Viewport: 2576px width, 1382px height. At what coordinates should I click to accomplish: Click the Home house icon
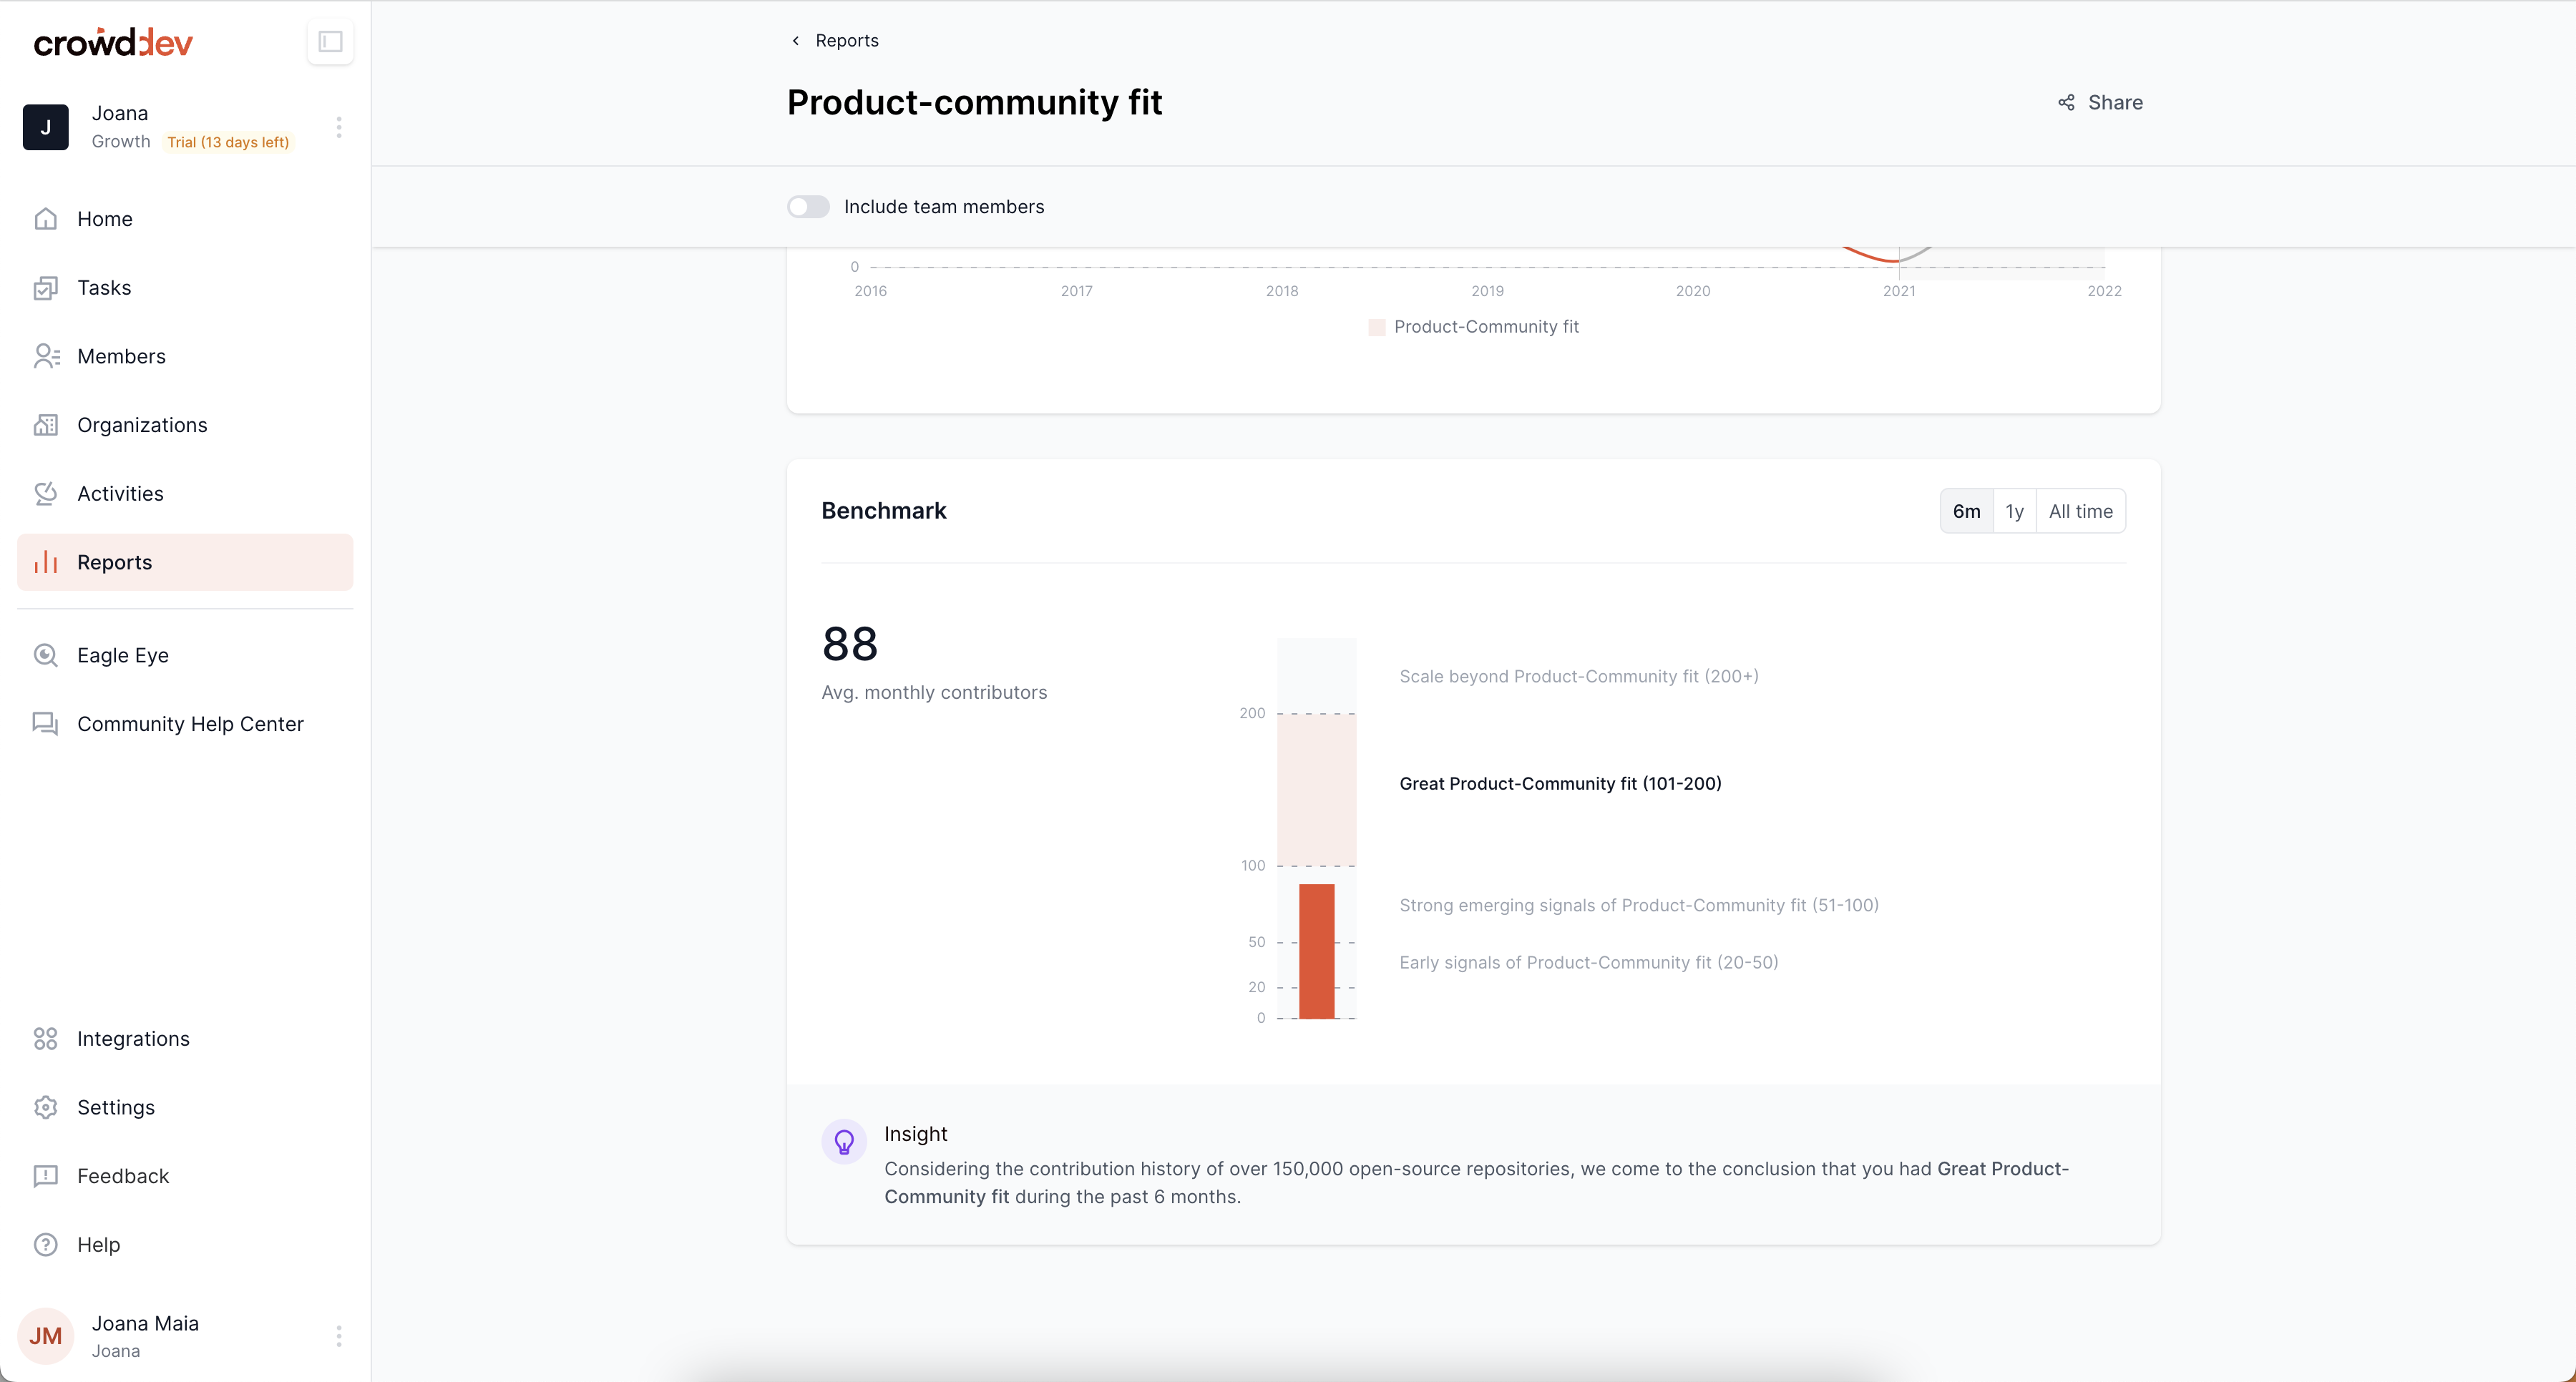[x=46, y=218]
